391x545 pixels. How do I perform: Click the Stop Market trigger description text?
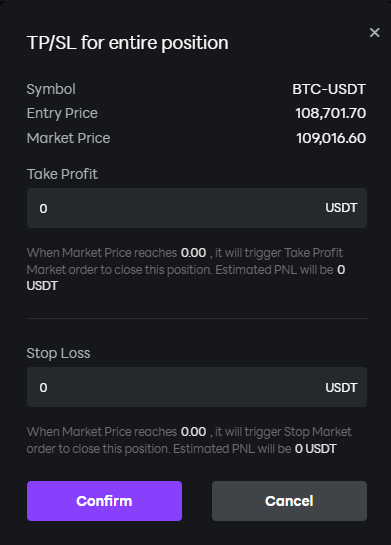click(x=189, y=440)
